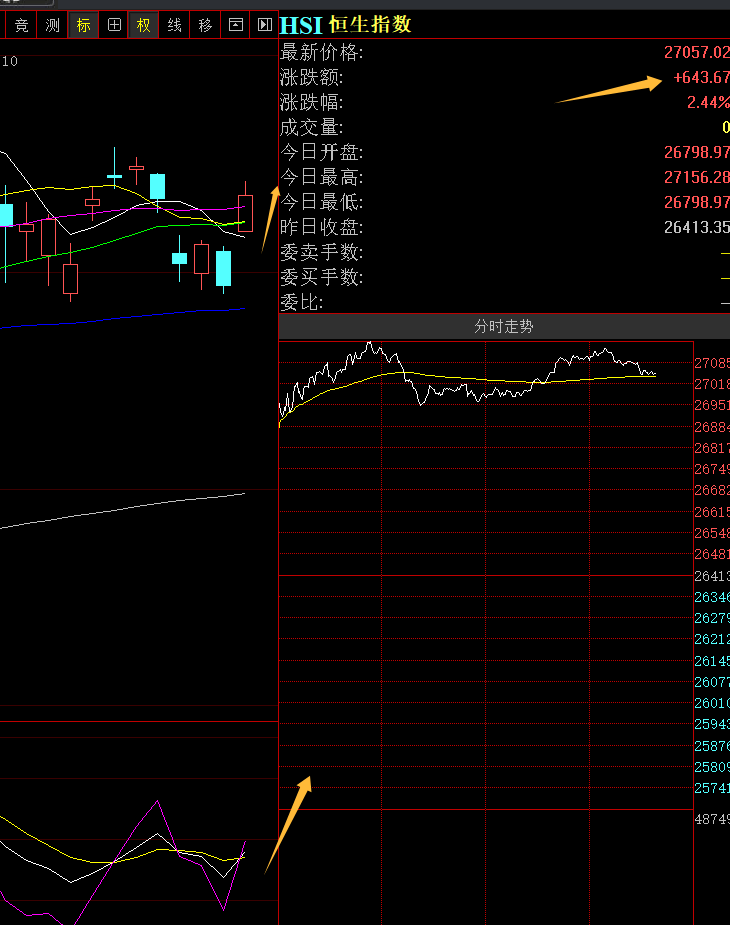Click the 测 toolbar button
Viewport: 730px width, 925px height.
click(52, 25)
